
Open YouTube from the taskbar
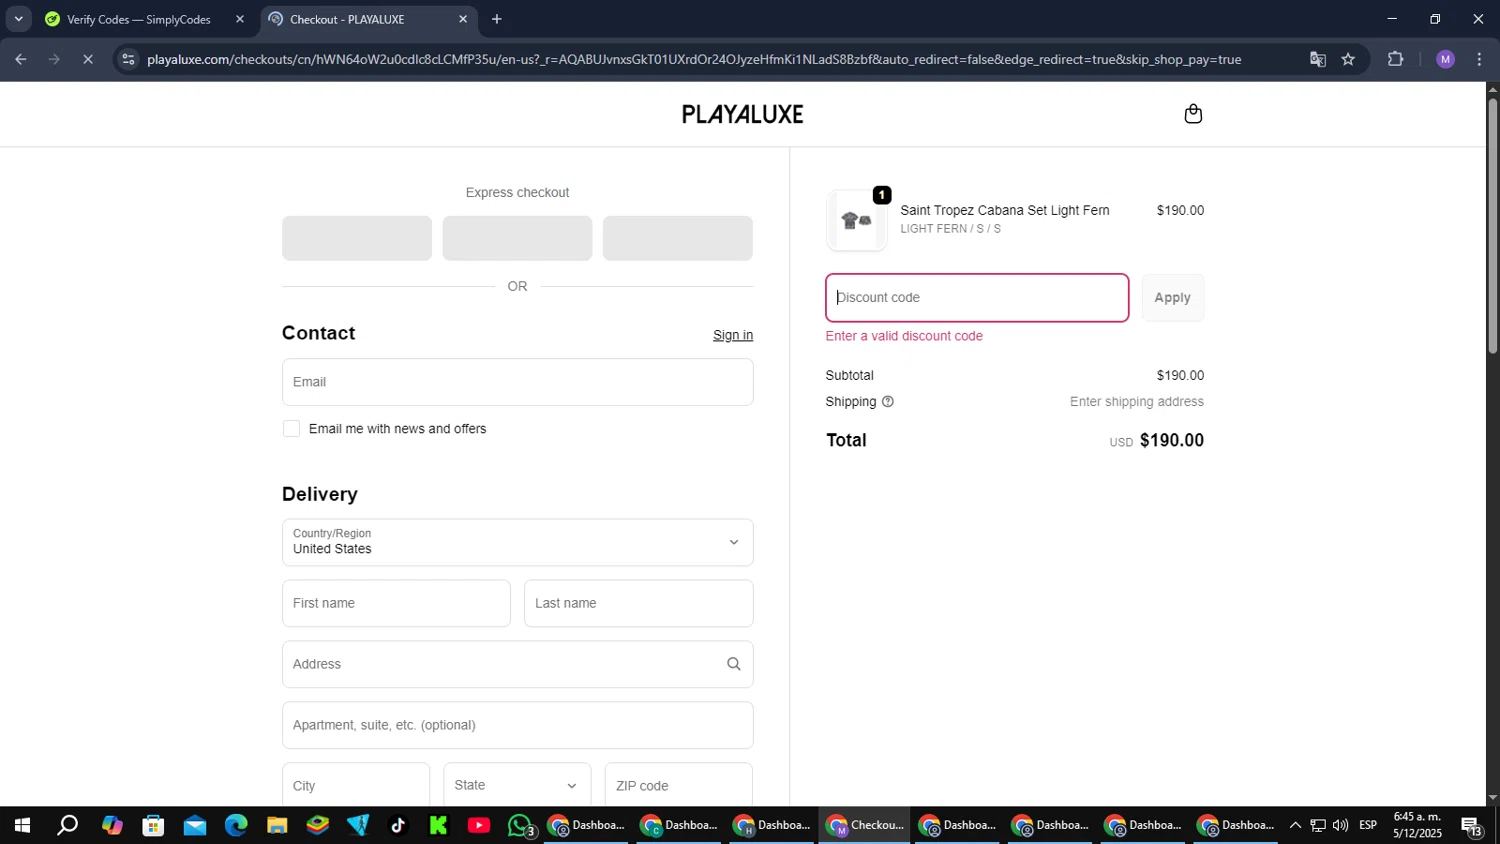coord(479,826)
